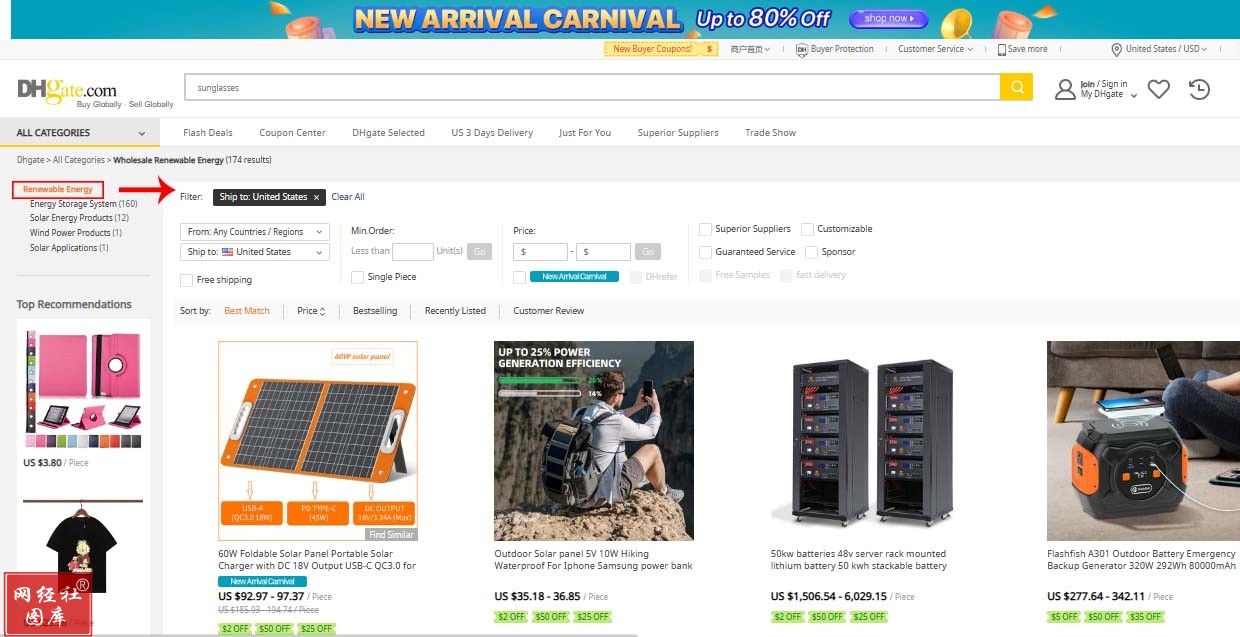Click the Buyer Protection shield icon

801,49
